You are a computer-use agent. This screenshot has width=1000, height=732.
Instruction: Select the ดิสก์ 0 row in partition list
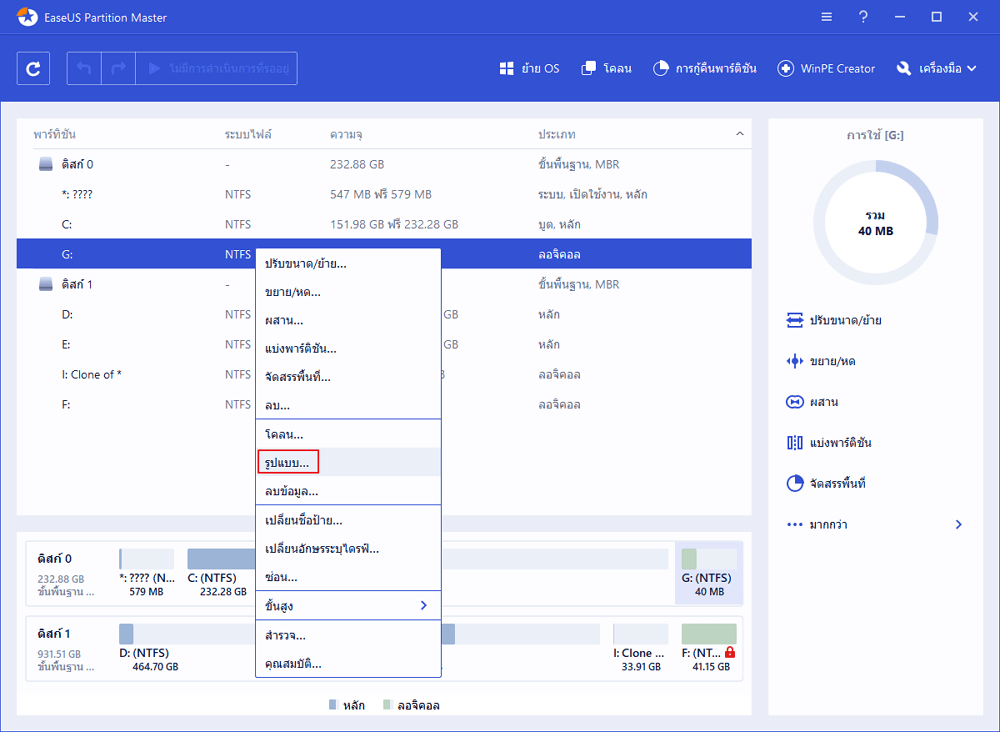point(384,164)
